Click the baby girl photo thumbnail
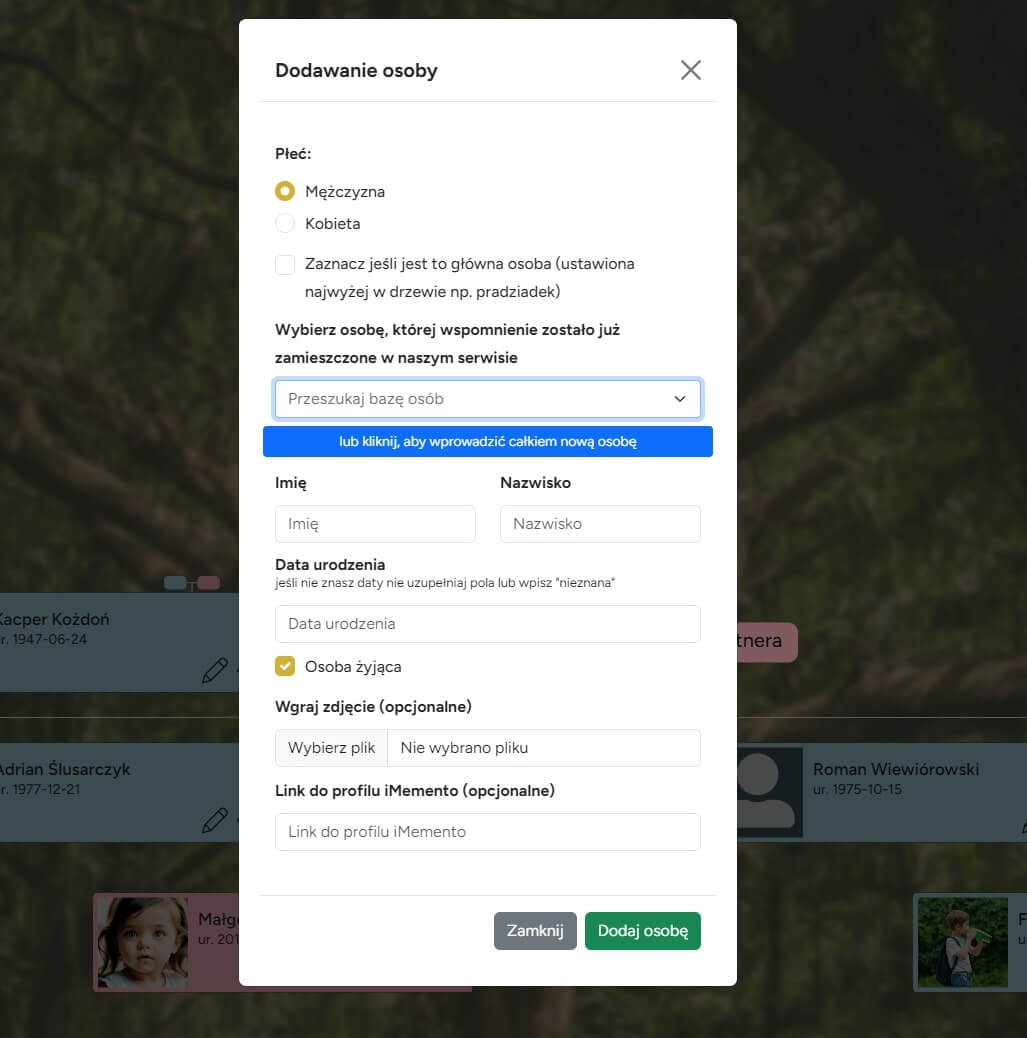 (x=141, y=942)
